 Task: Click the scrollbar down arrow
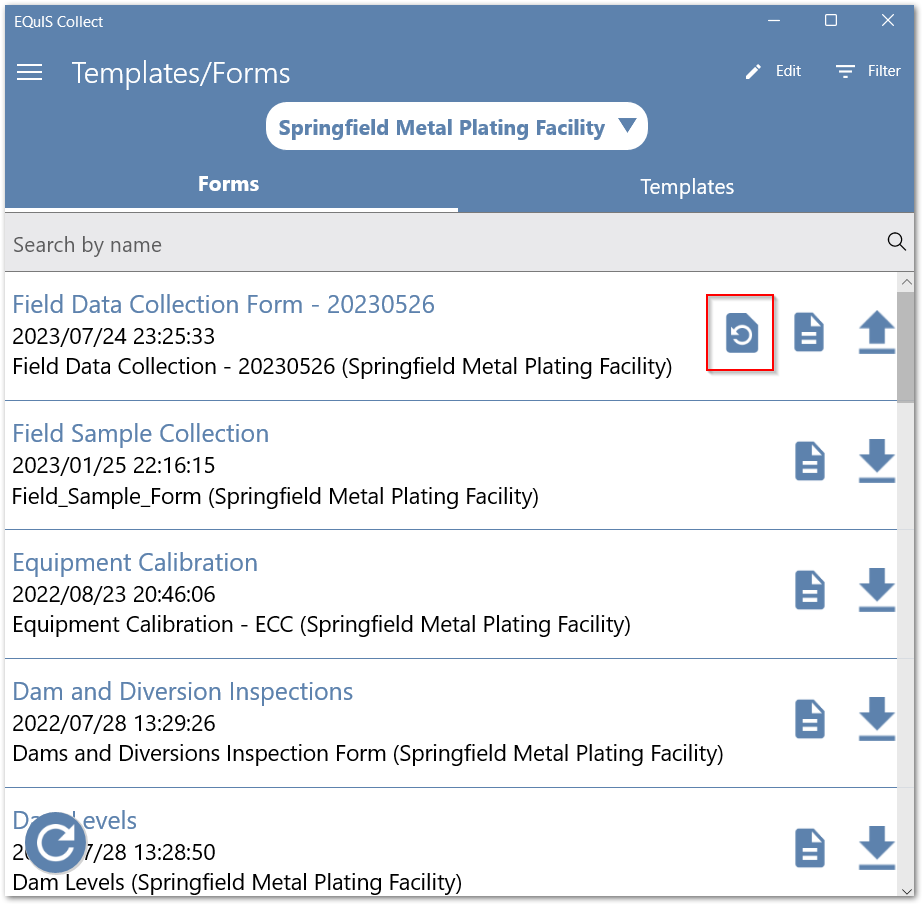(906, 891)
